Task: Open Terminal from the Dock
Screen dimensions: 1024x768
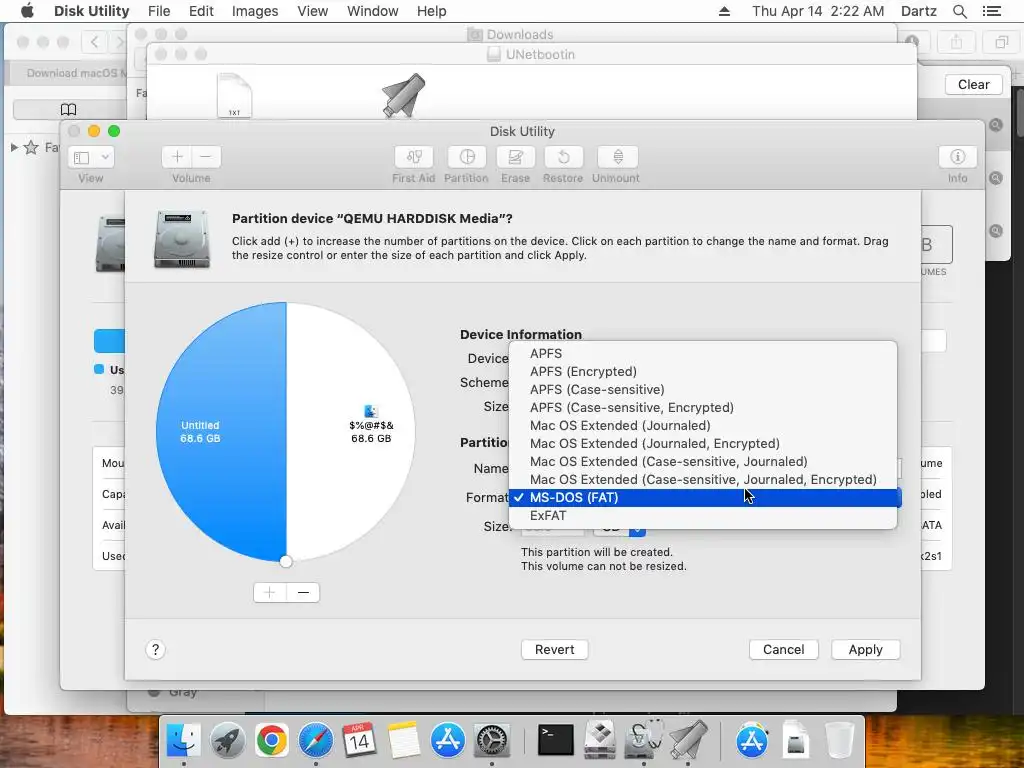Action: click(x=555, y=741)
